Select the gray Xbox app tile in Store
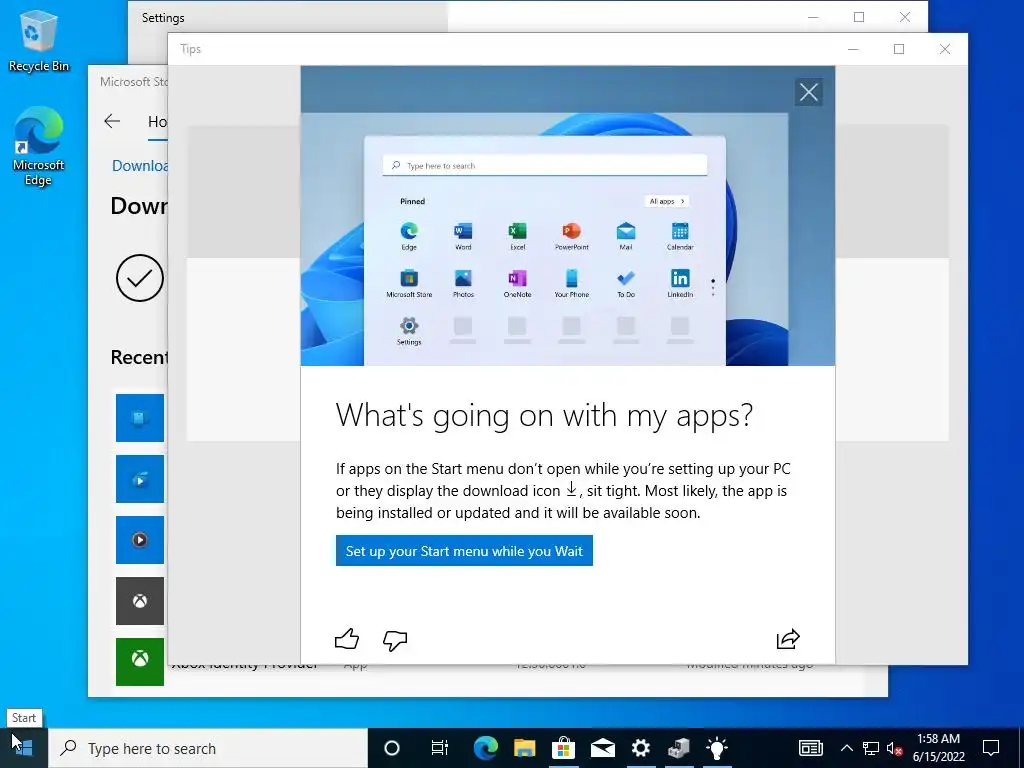Image resolution: width=1024 pixels, height=768 pixels. pos(140,601)
